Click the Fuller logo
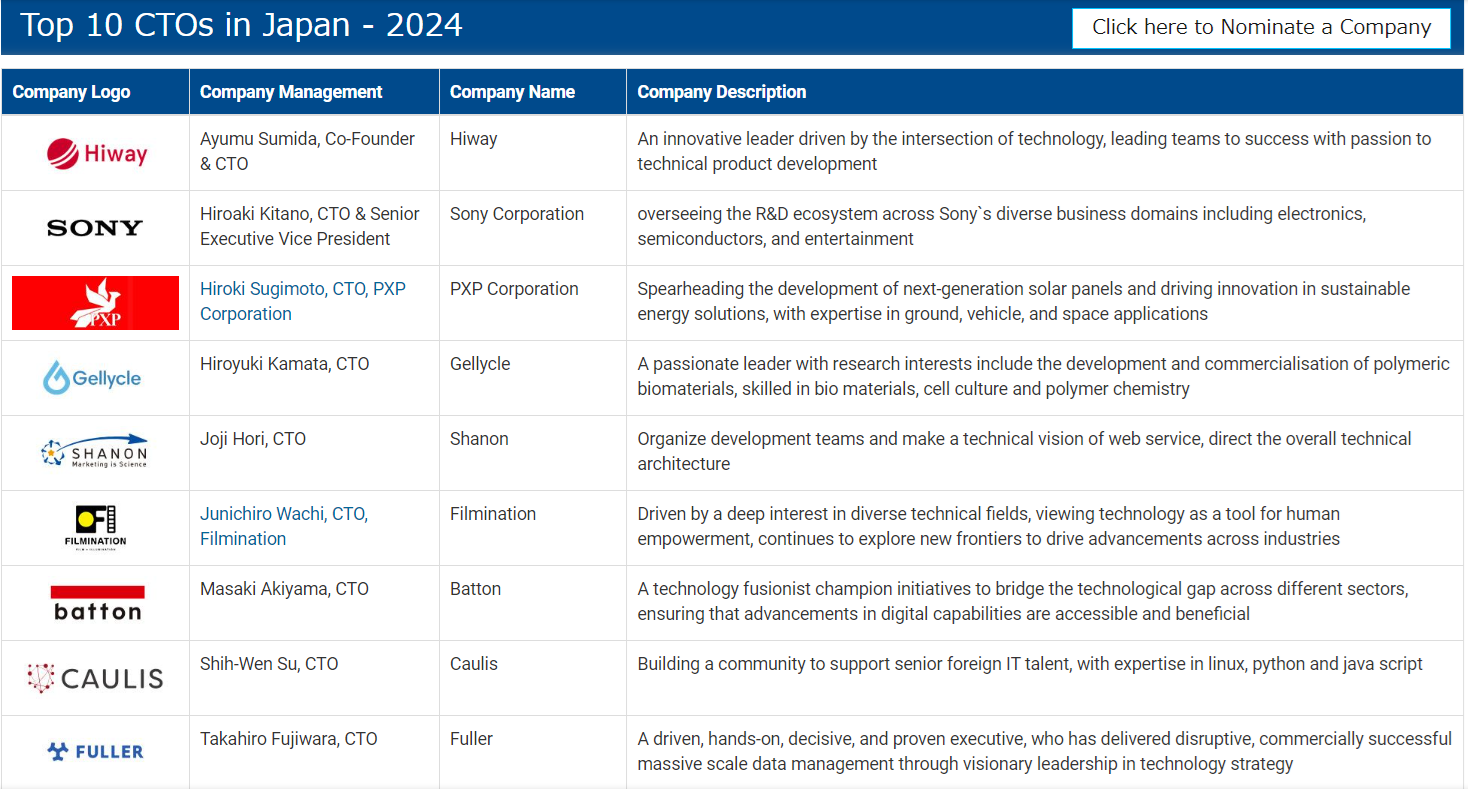 pos(95,751)
